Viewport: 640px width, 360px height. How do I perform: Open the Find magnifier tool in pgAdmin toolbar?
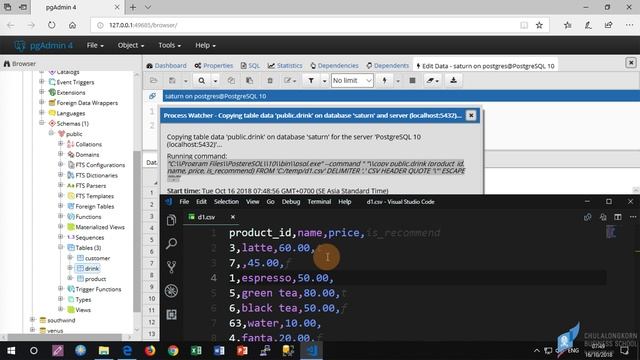pyautogui.click(x=202, y=80)
